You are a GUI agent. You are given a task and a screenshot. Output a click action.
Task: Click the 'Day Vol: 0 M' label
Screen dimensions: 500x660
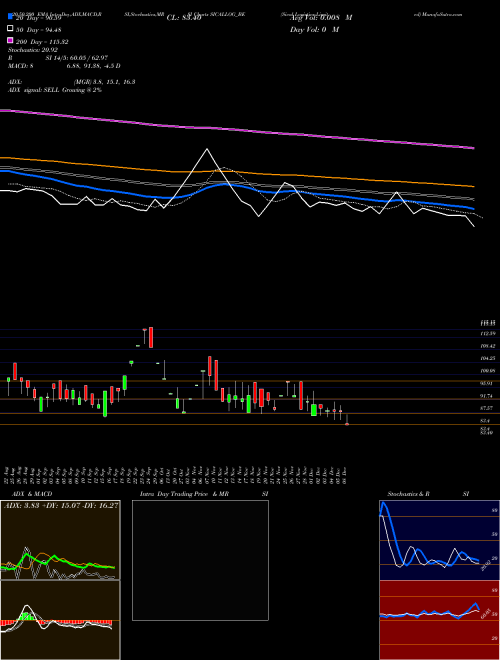click(315, 29)
